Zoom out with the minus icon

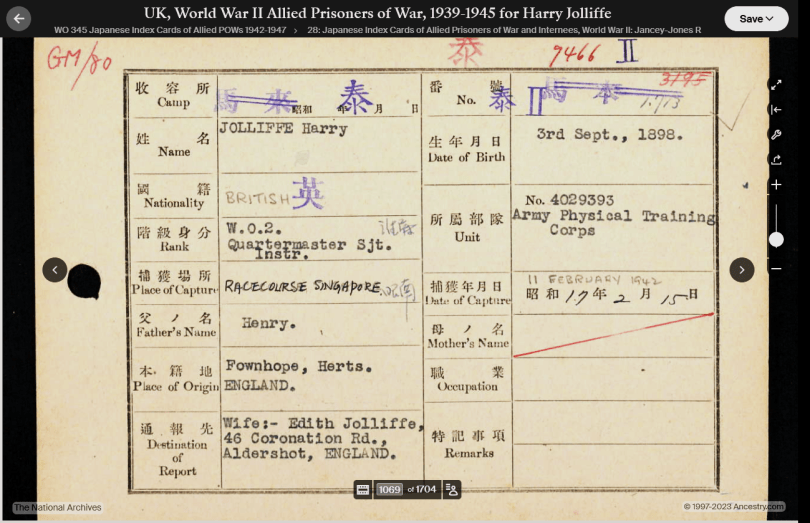tap(776, 268)
